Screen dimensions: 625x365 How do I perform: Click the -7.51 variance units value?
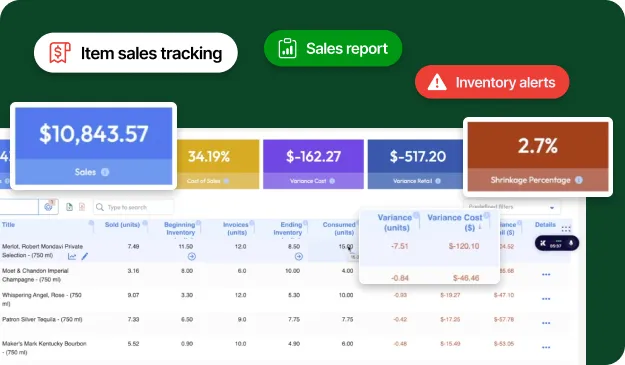pos(400,246)
